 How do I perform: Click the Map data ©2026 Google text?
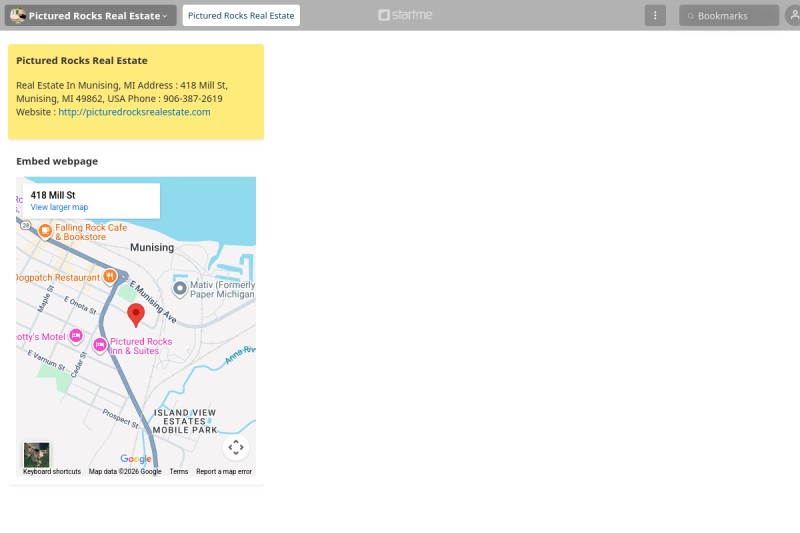125,472
